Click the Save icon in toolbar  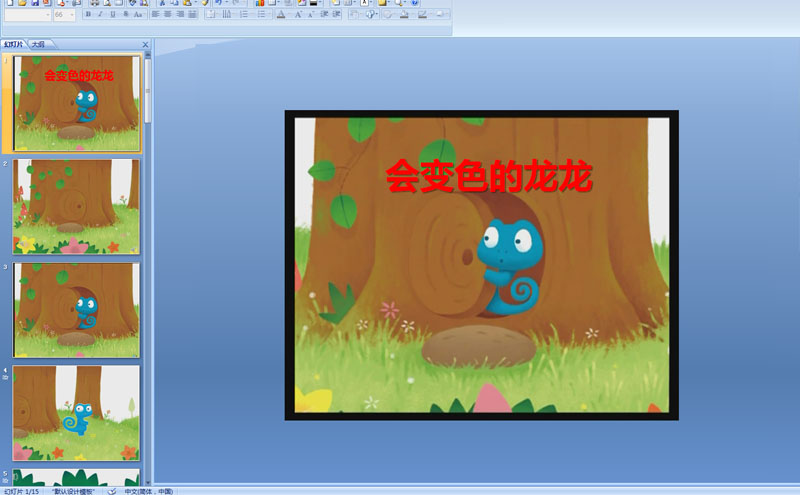coord(33,3)
